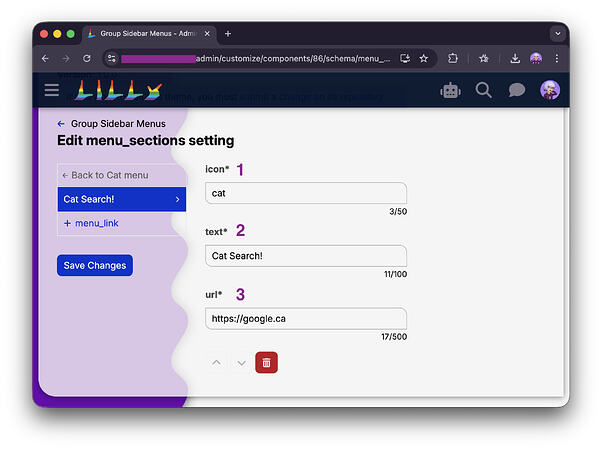This screenshot has width=601, height=450.
Task: Move the link down with chevron
Action: [x=241, y=363]
